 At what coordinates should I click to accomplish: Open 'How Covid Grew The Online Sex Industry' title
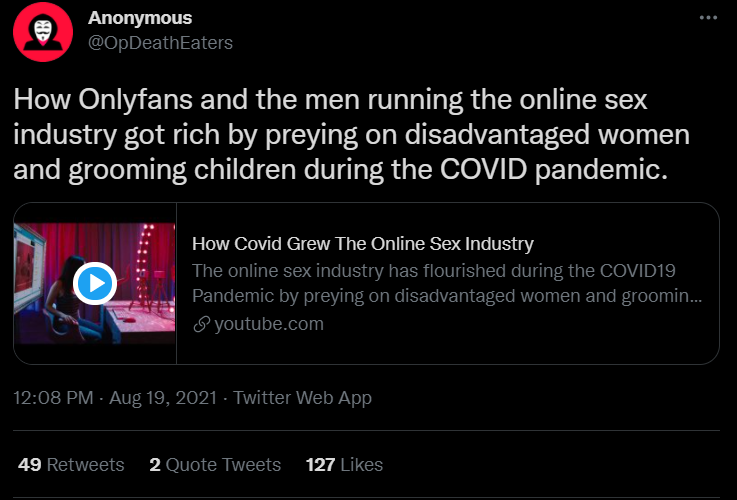pos(362,244)
